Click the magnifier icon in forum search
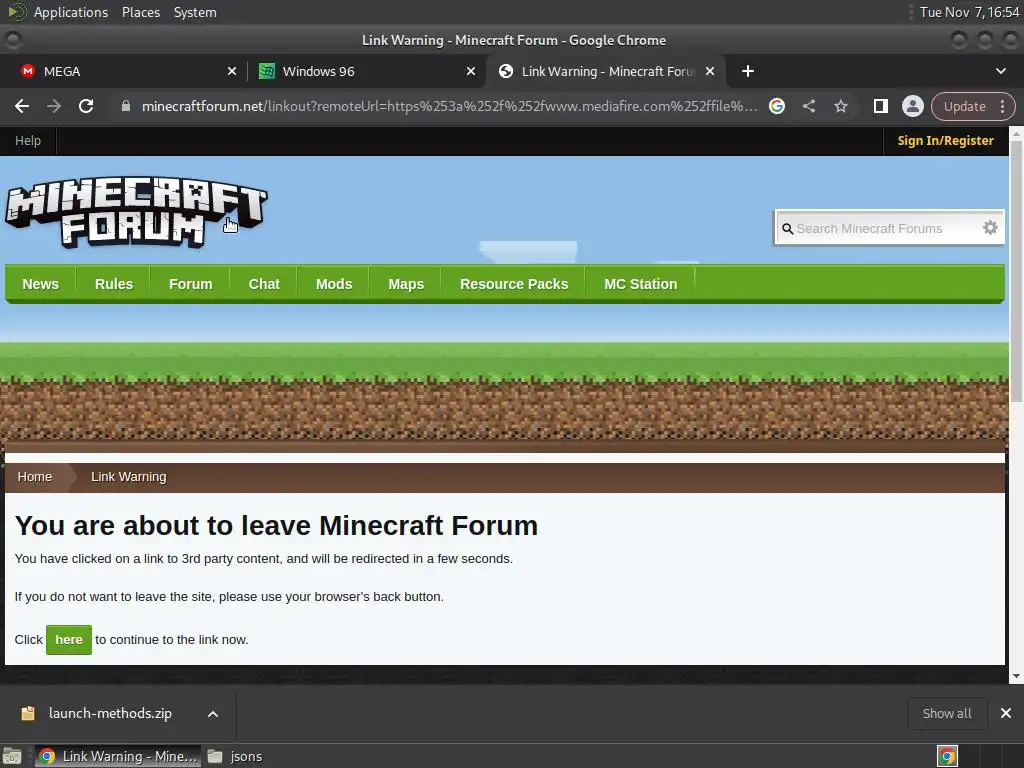Screen dimensions: 1024x768 (788, 229)
